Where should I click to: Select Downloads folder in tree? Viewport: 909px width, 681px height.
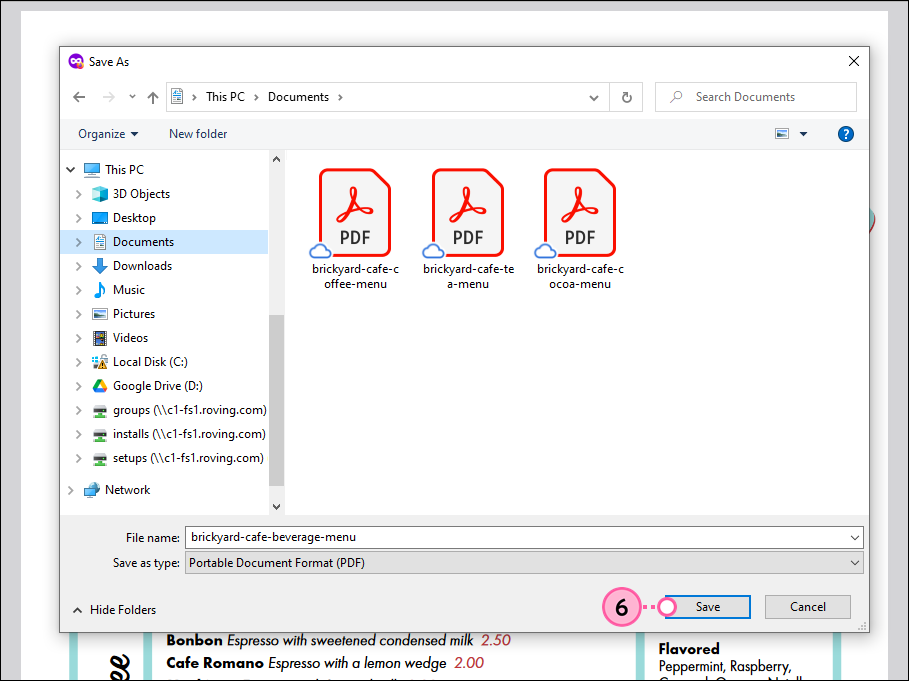[142, 266]
